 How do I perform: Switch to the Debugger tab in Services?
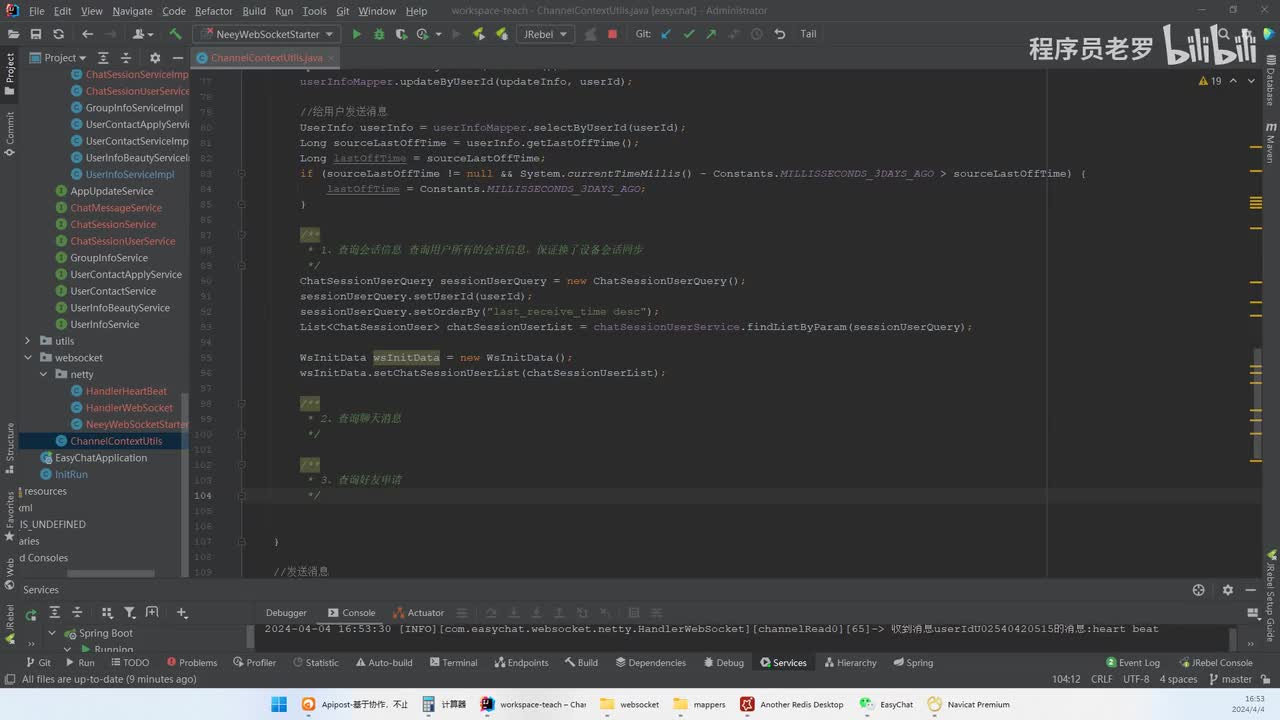click(286, 613)
